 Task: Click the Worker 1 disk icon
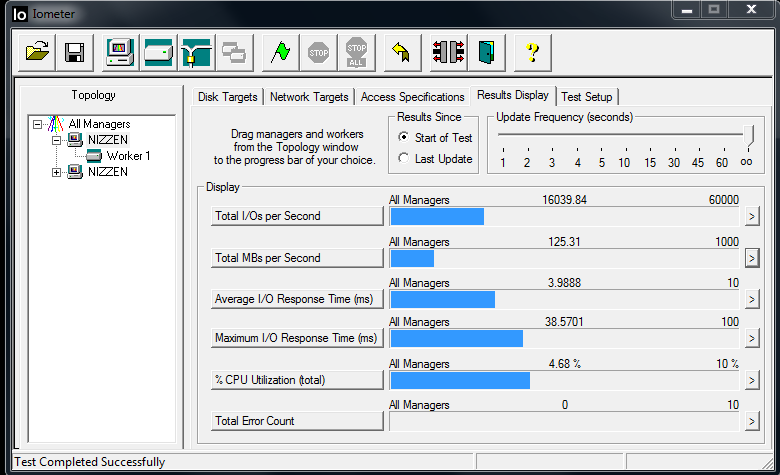(x=94, y=156)
